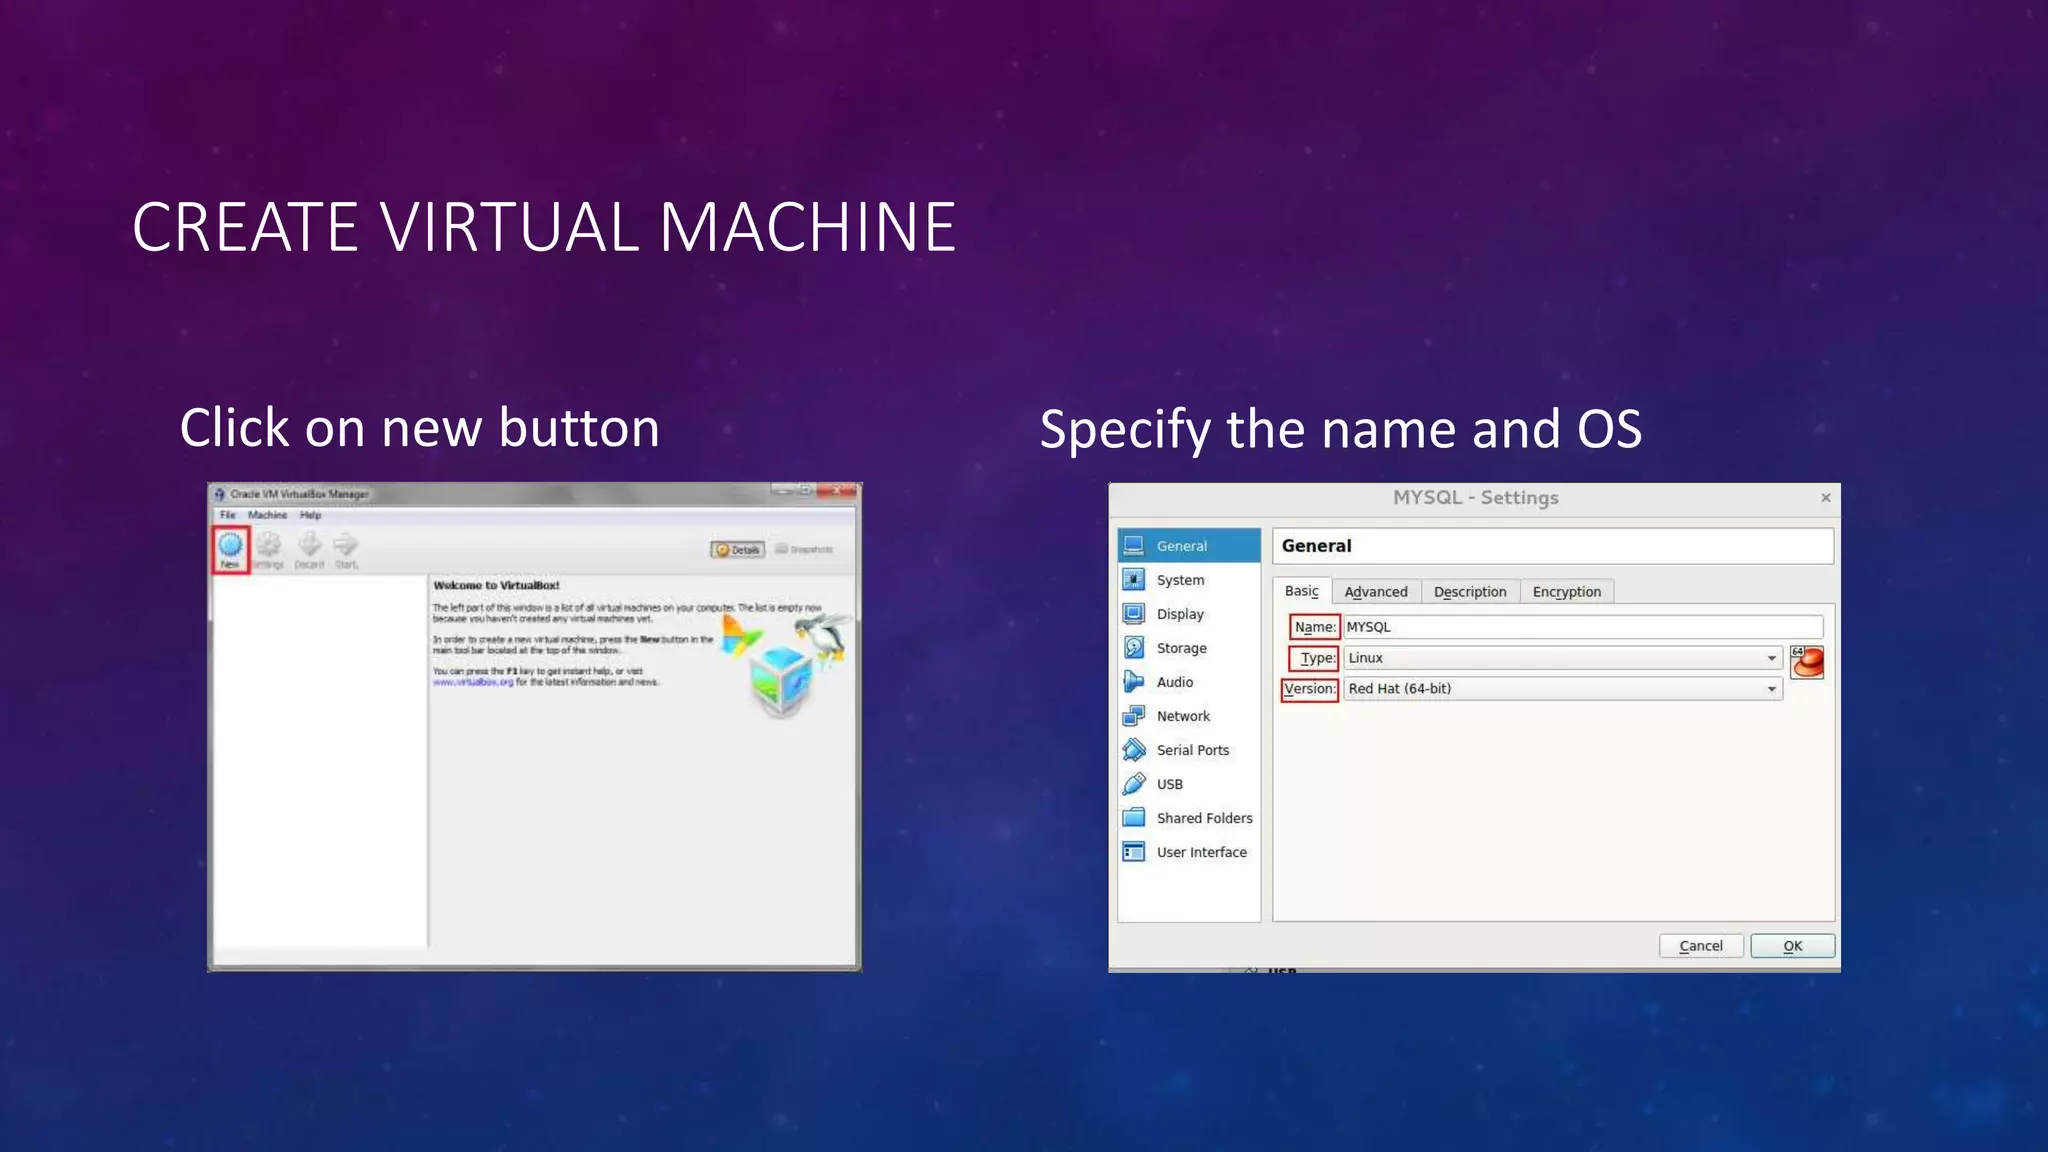
Task: Click OK to confirm MYSQL Settings
Action: click(1793, 946)
